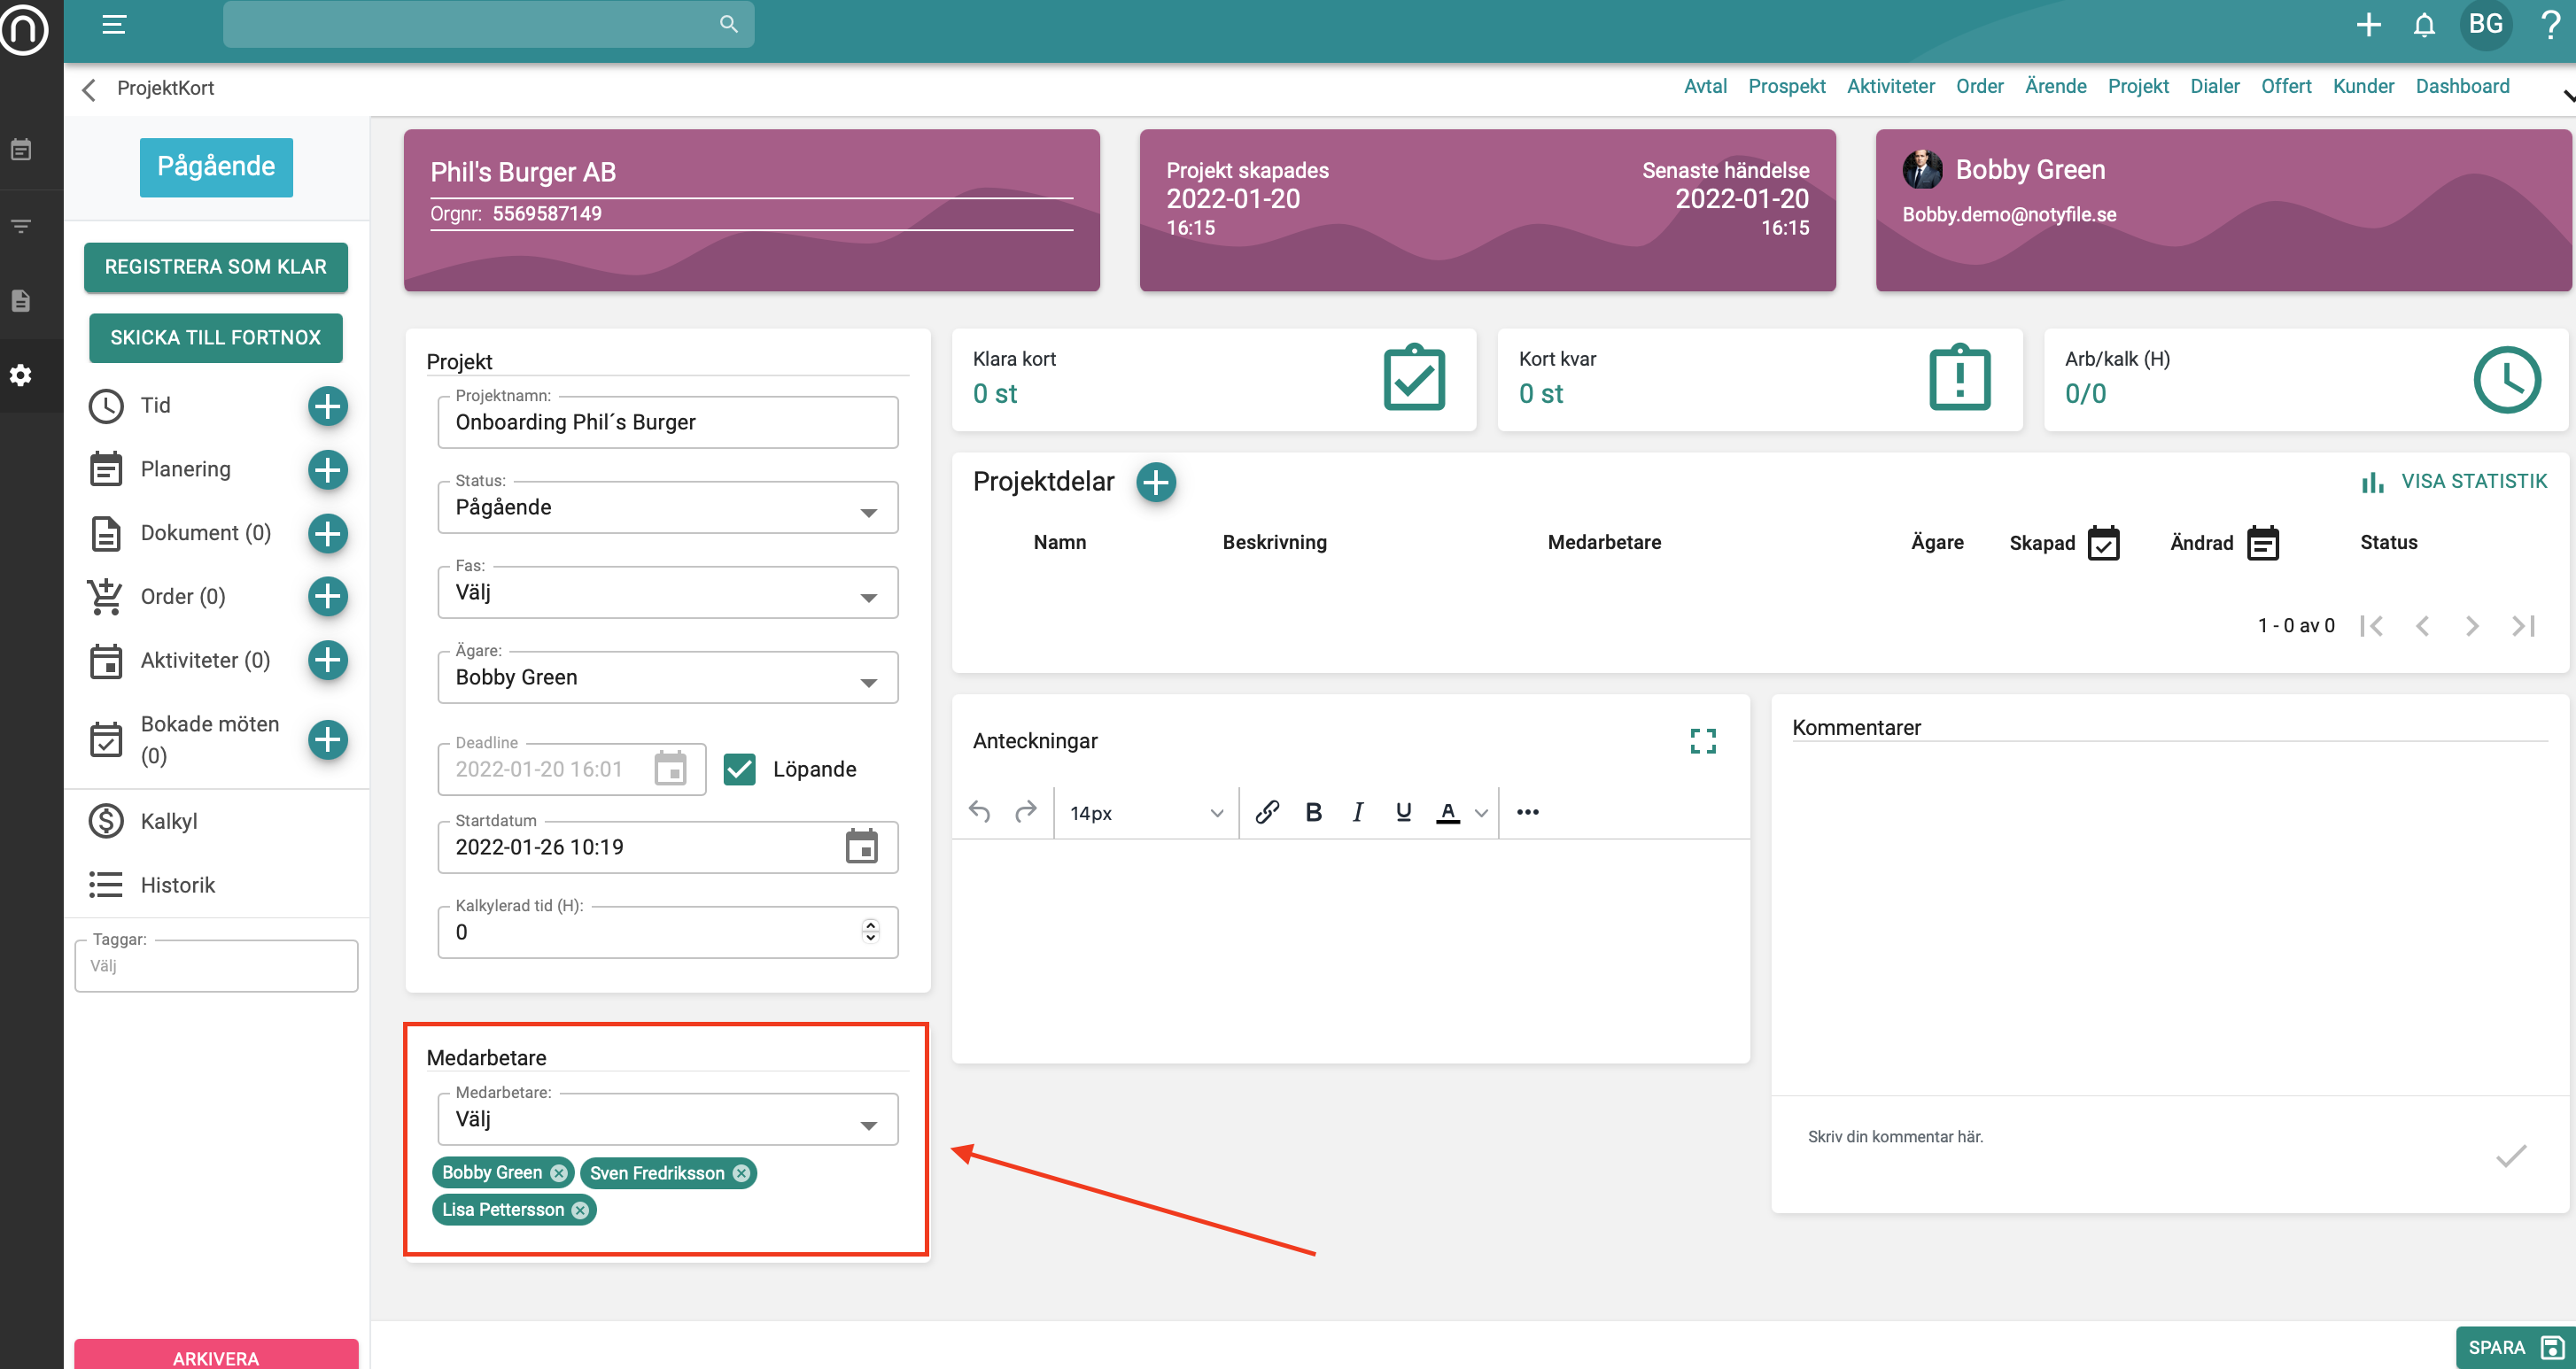Toggle bold formatting in Anteckningar

tap(1313, 812)
